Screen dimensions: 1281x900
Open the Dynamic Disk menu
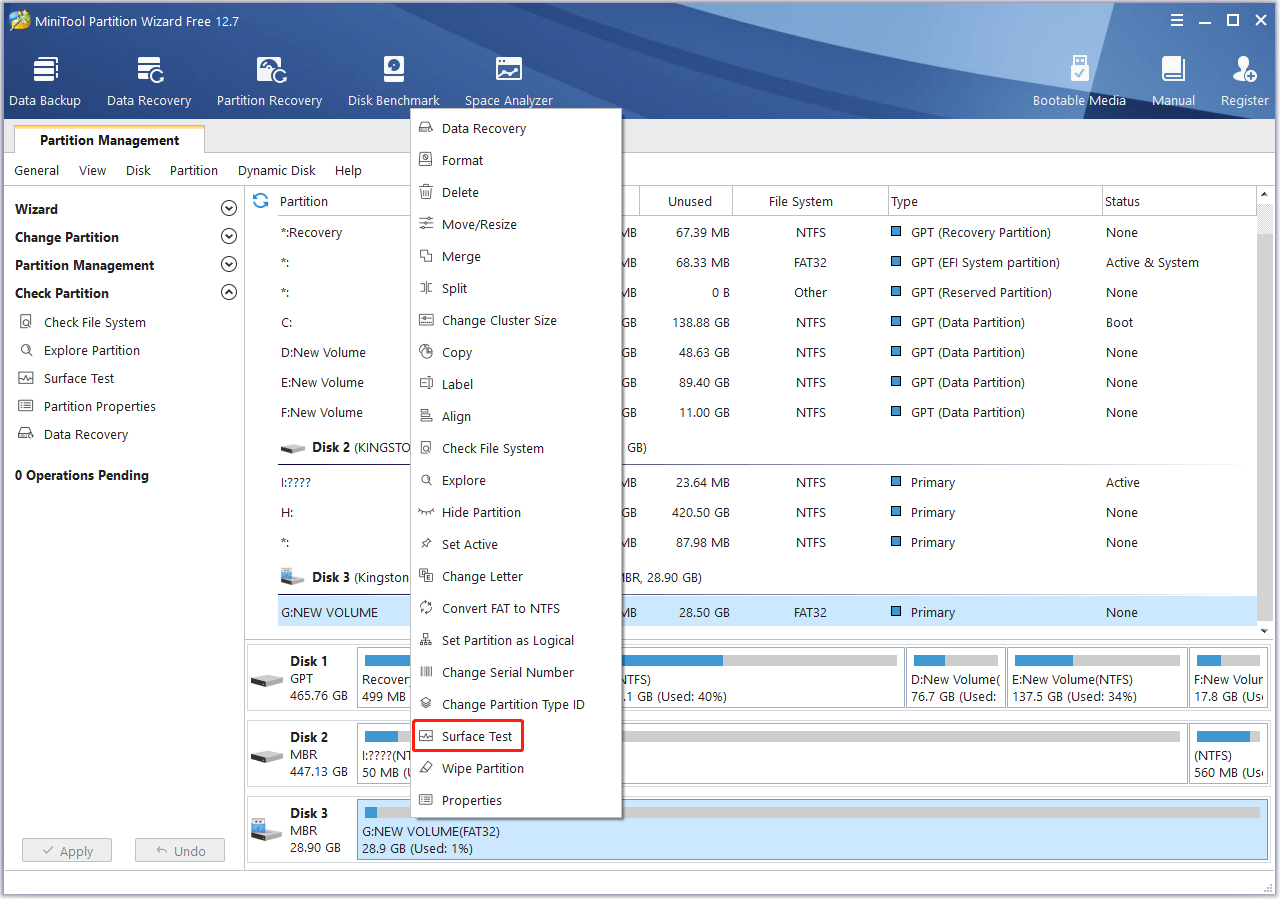pos(277,170)
